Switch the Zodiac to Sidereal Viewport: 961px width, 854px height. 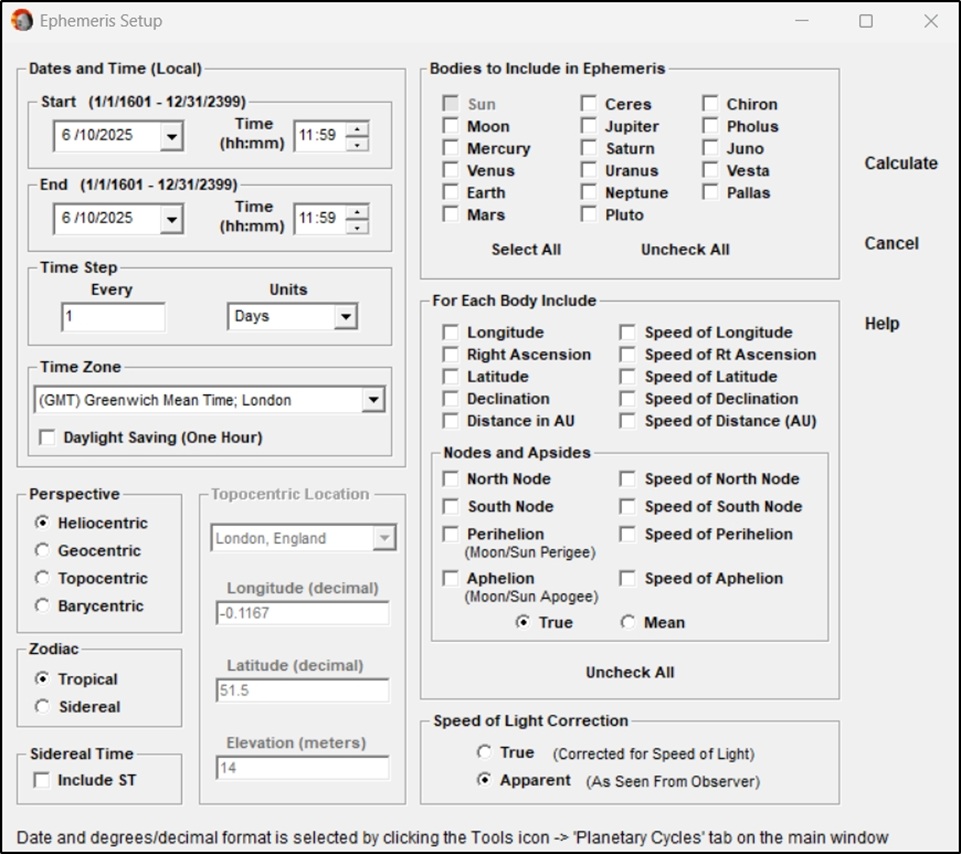coord(41,707)
